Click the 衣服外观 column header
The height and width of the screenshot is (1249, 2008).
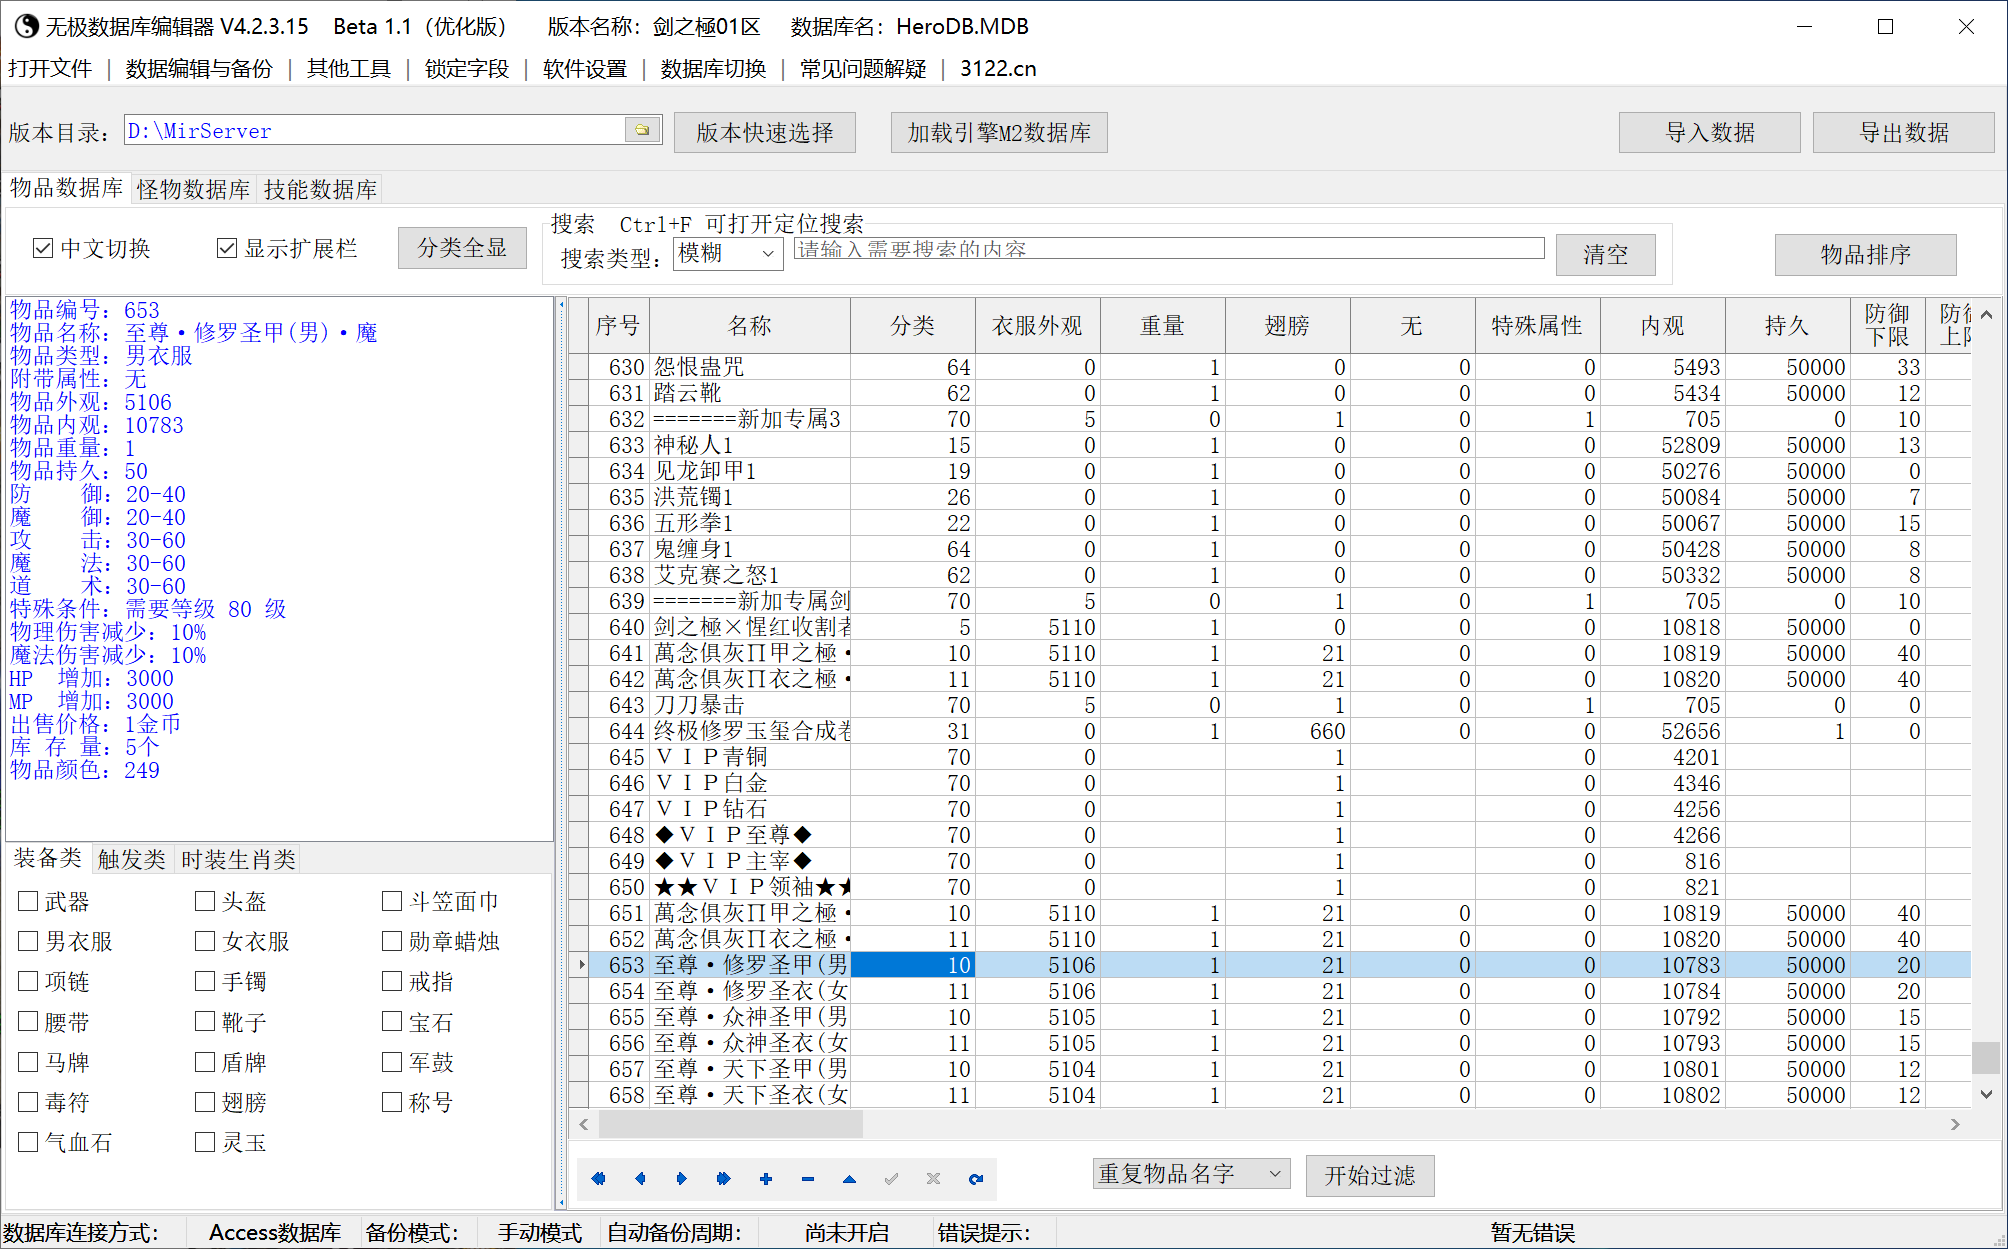[x=1037, y=326]
